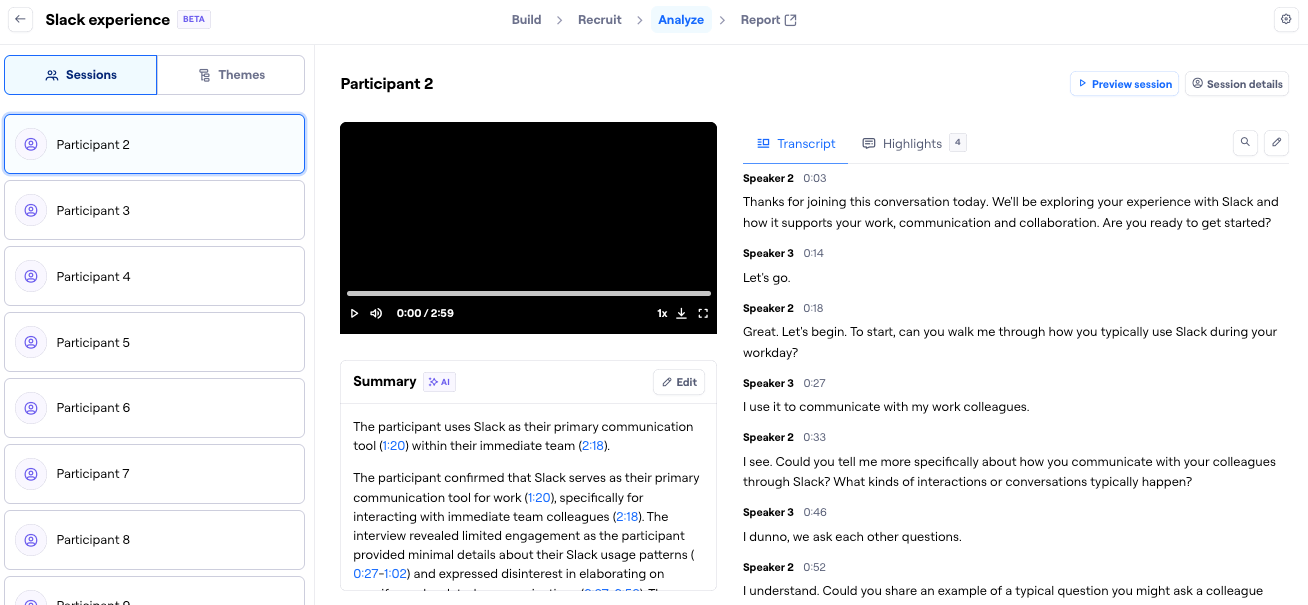This screenshot has width=1308, height=605.
Task: Click the 0:52 transcript timestamp
Action: click(814, 567)
